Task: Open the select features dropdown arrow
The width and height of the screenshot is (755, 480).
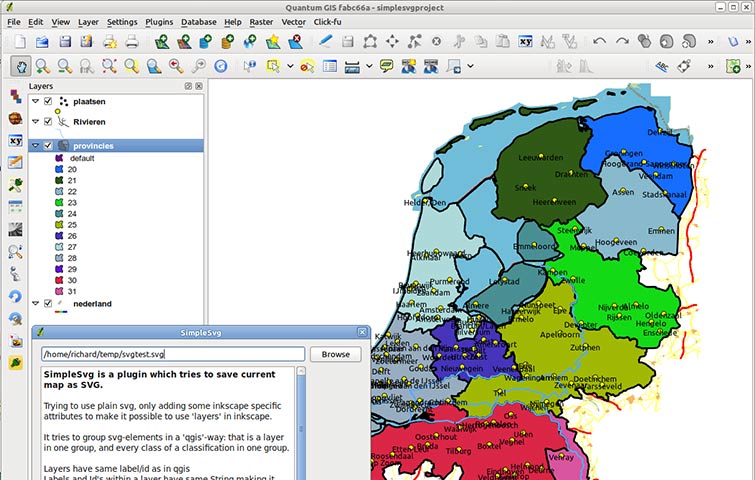Action: (x=290, y=66)
